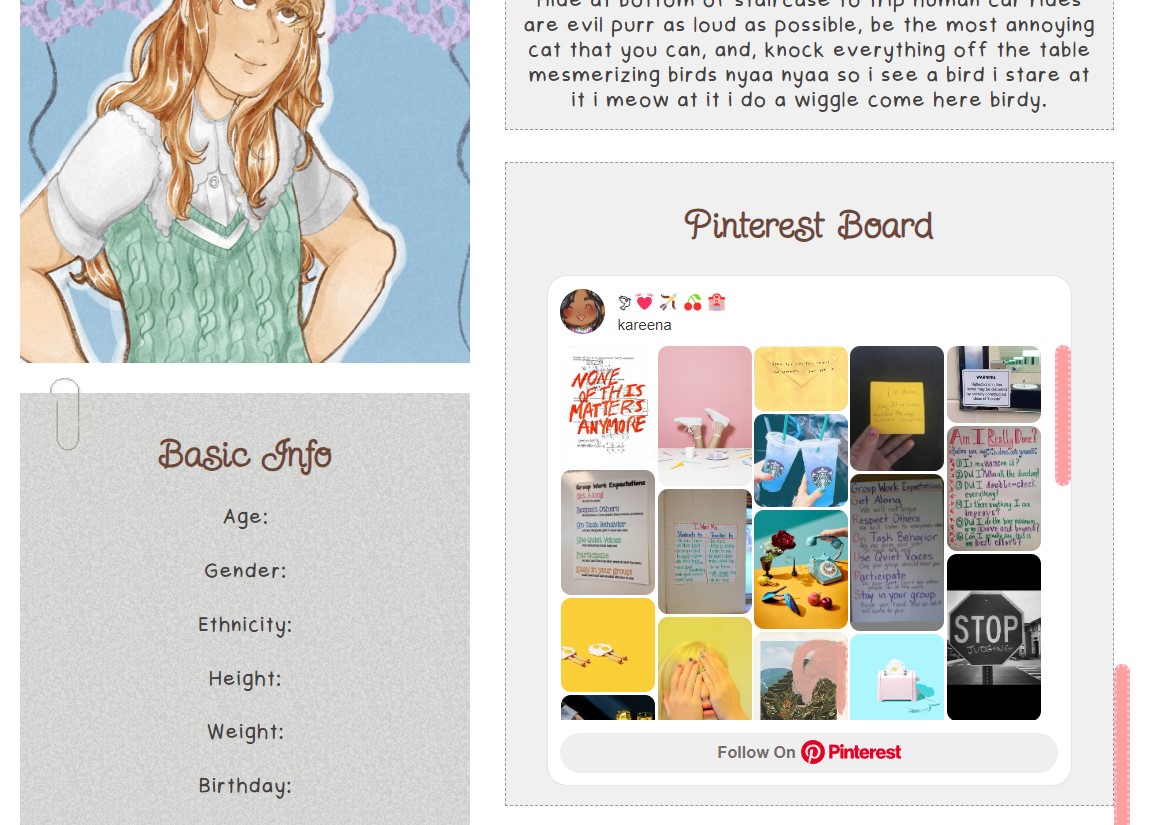Open the 'None of this matters anymore' pin
This screenshot has height=825, width=1162.
608,405
